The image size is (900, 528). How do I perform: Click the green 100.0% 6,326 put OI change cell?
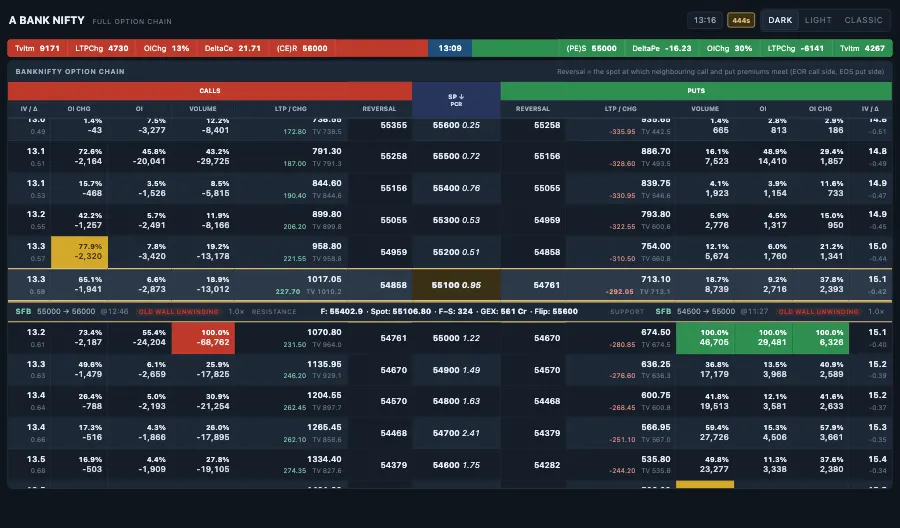pos(821,338)
